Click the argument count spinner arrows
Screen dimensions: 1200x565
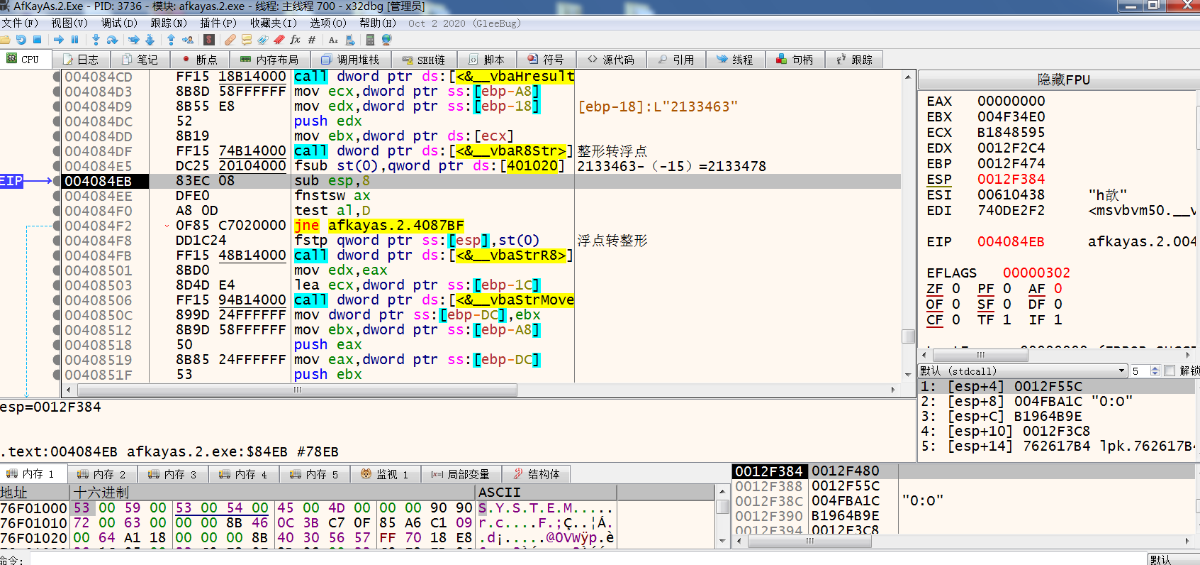tap(1153, 371)
